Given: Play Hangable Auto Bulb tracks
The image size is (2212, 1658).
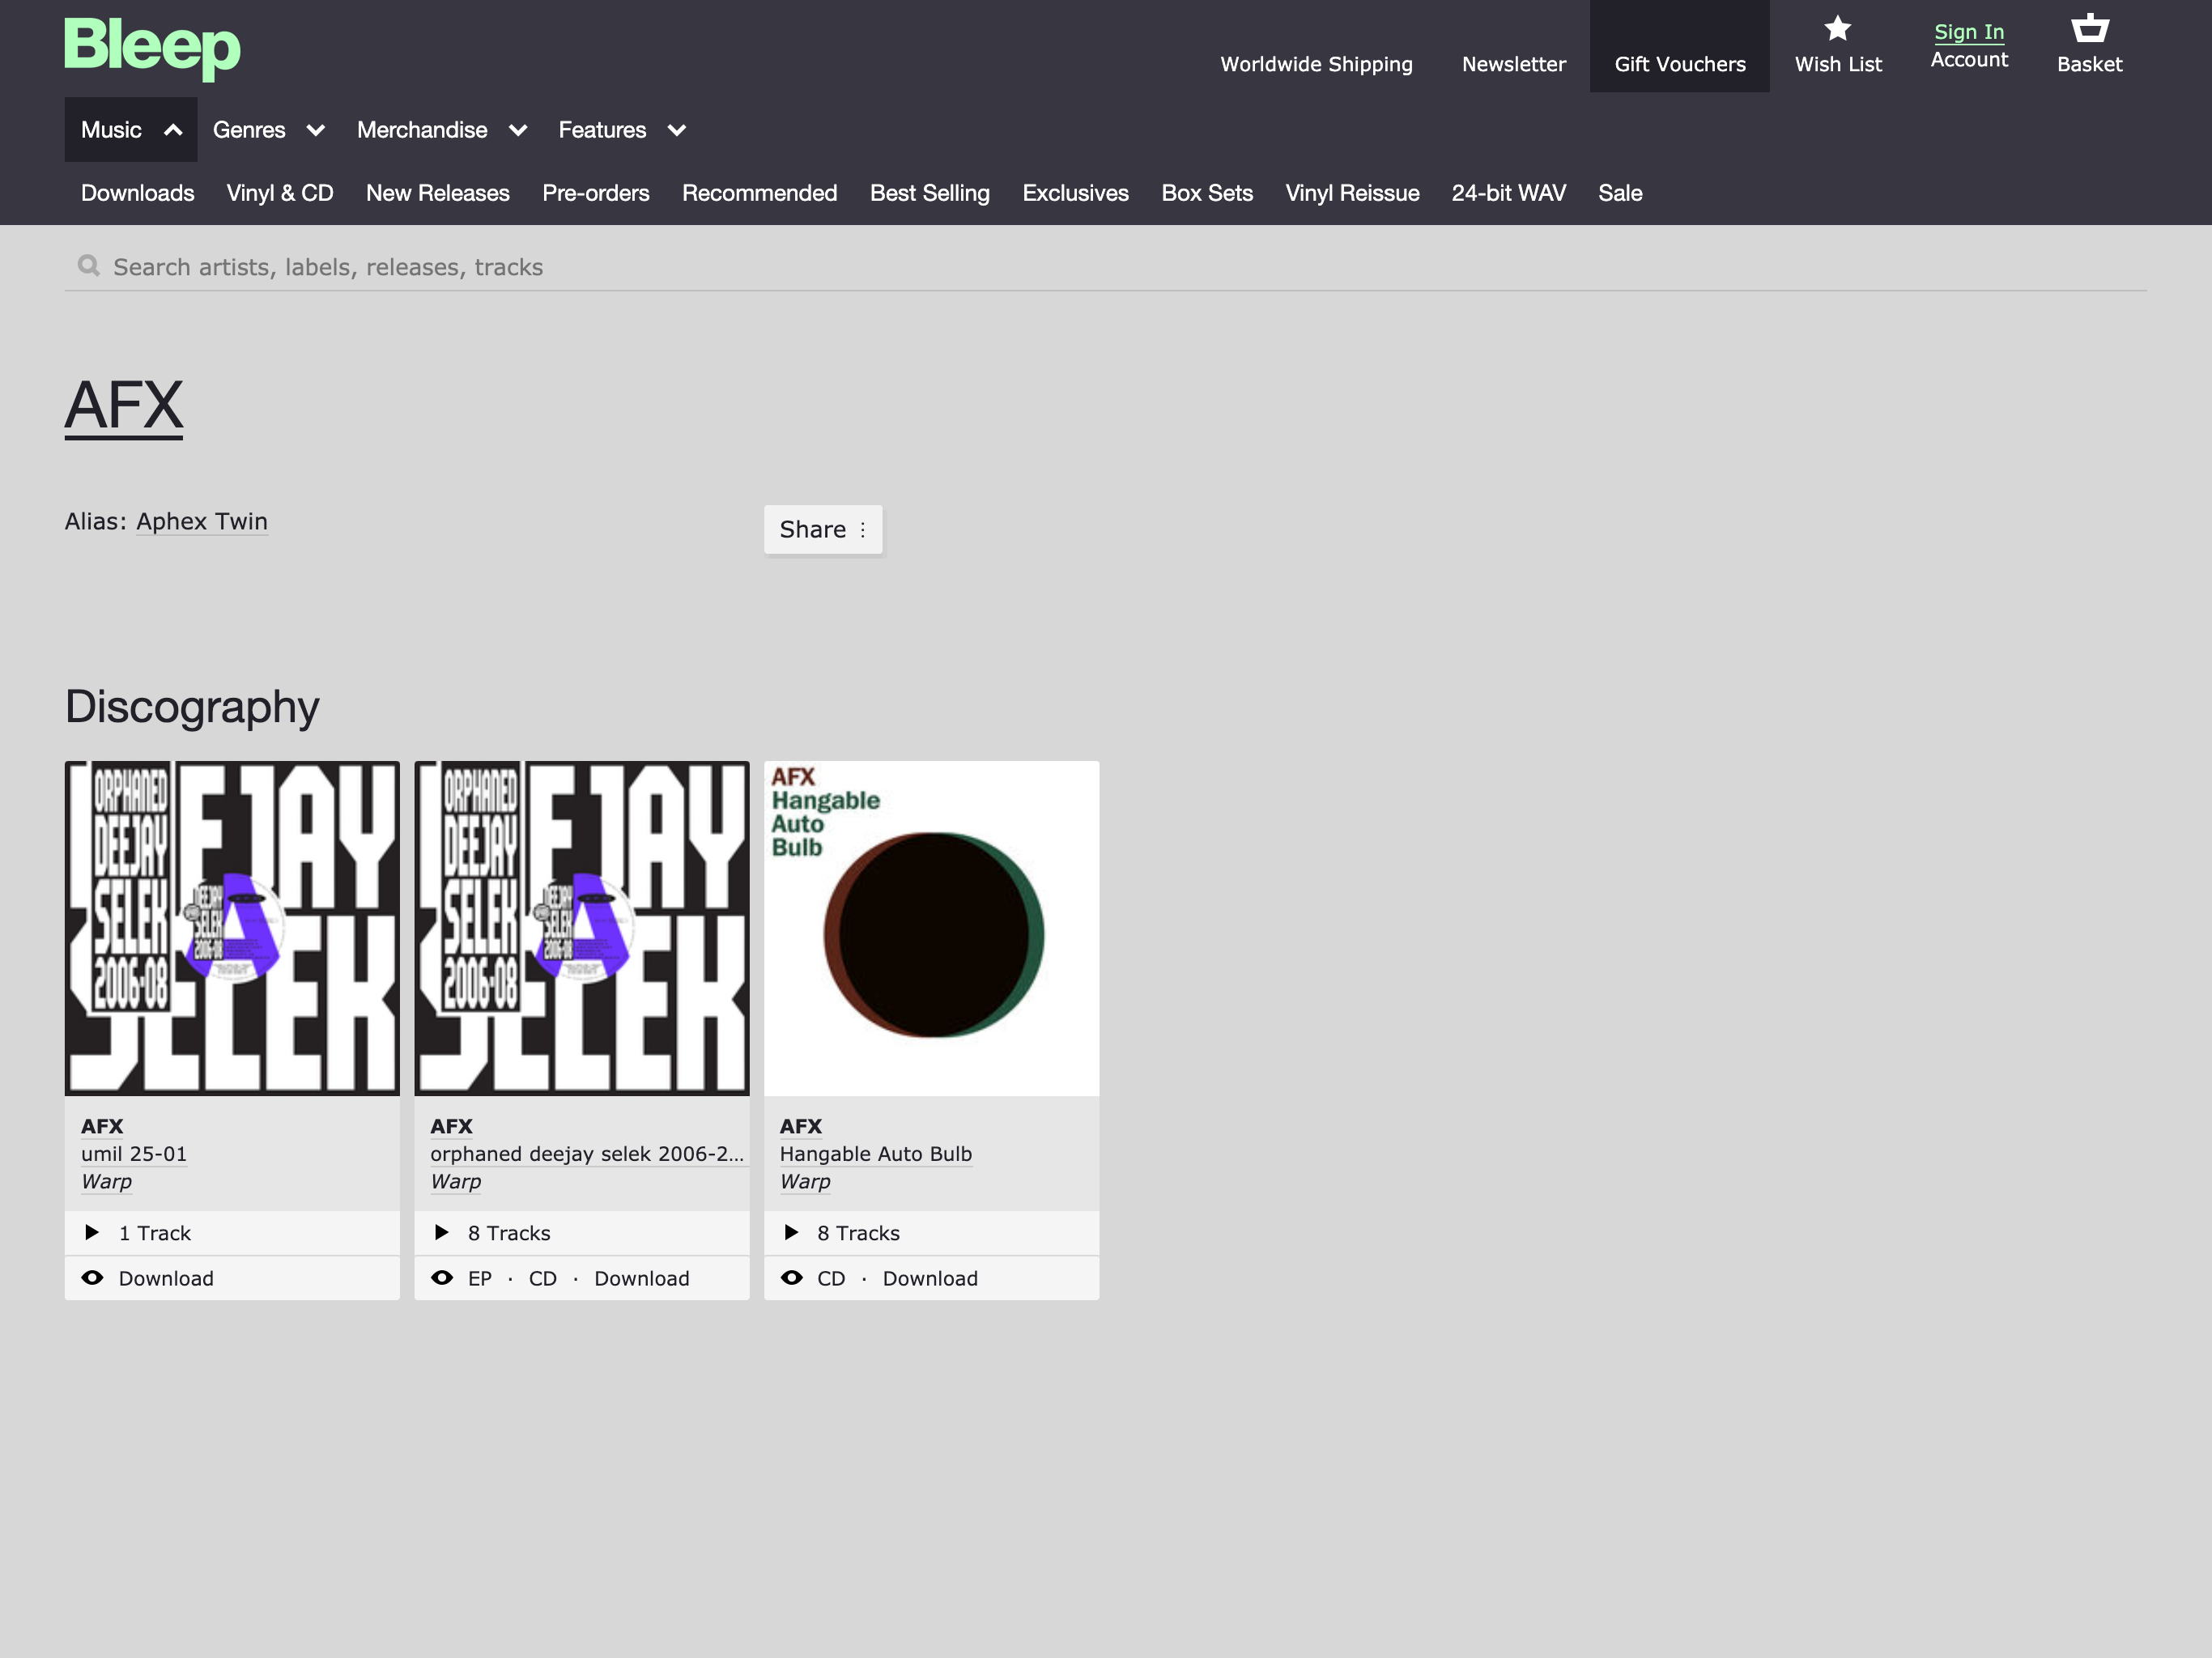Looking at the screenshot, I should pyautogui.click(x=791, y=1232).
